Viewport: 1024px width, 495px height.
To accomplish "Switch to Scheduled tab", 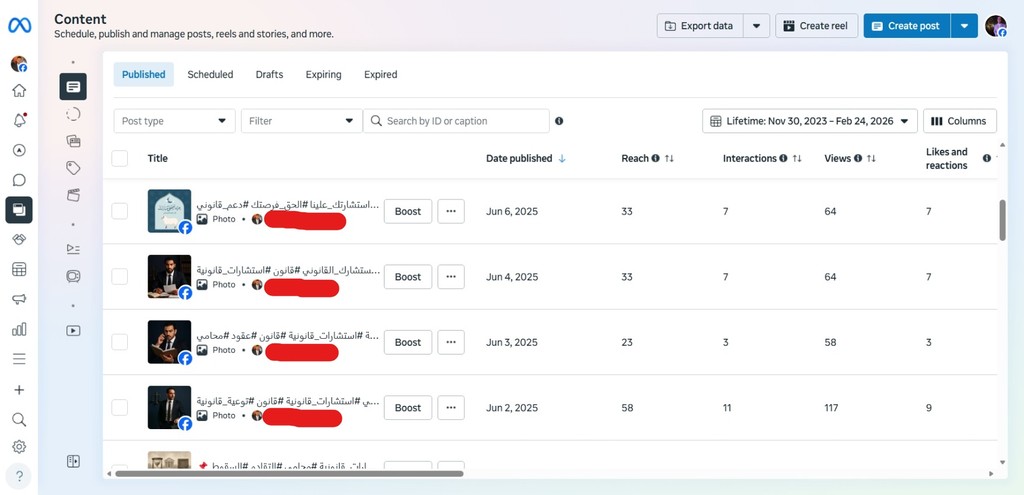I will click(210, 74).
